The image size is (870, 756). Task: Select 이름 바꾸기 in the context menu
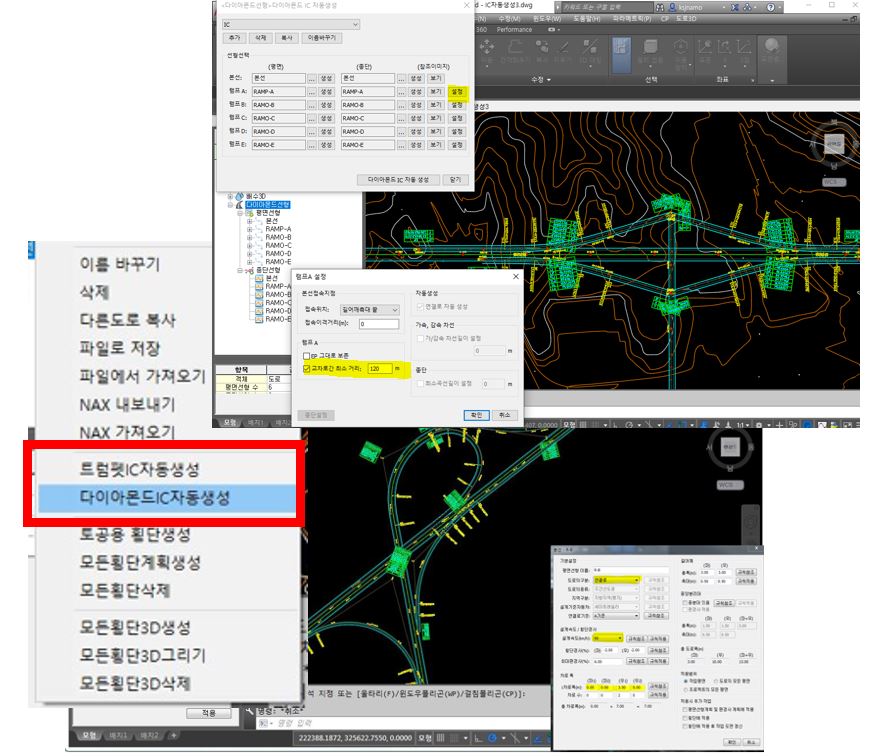pos(120,264)
